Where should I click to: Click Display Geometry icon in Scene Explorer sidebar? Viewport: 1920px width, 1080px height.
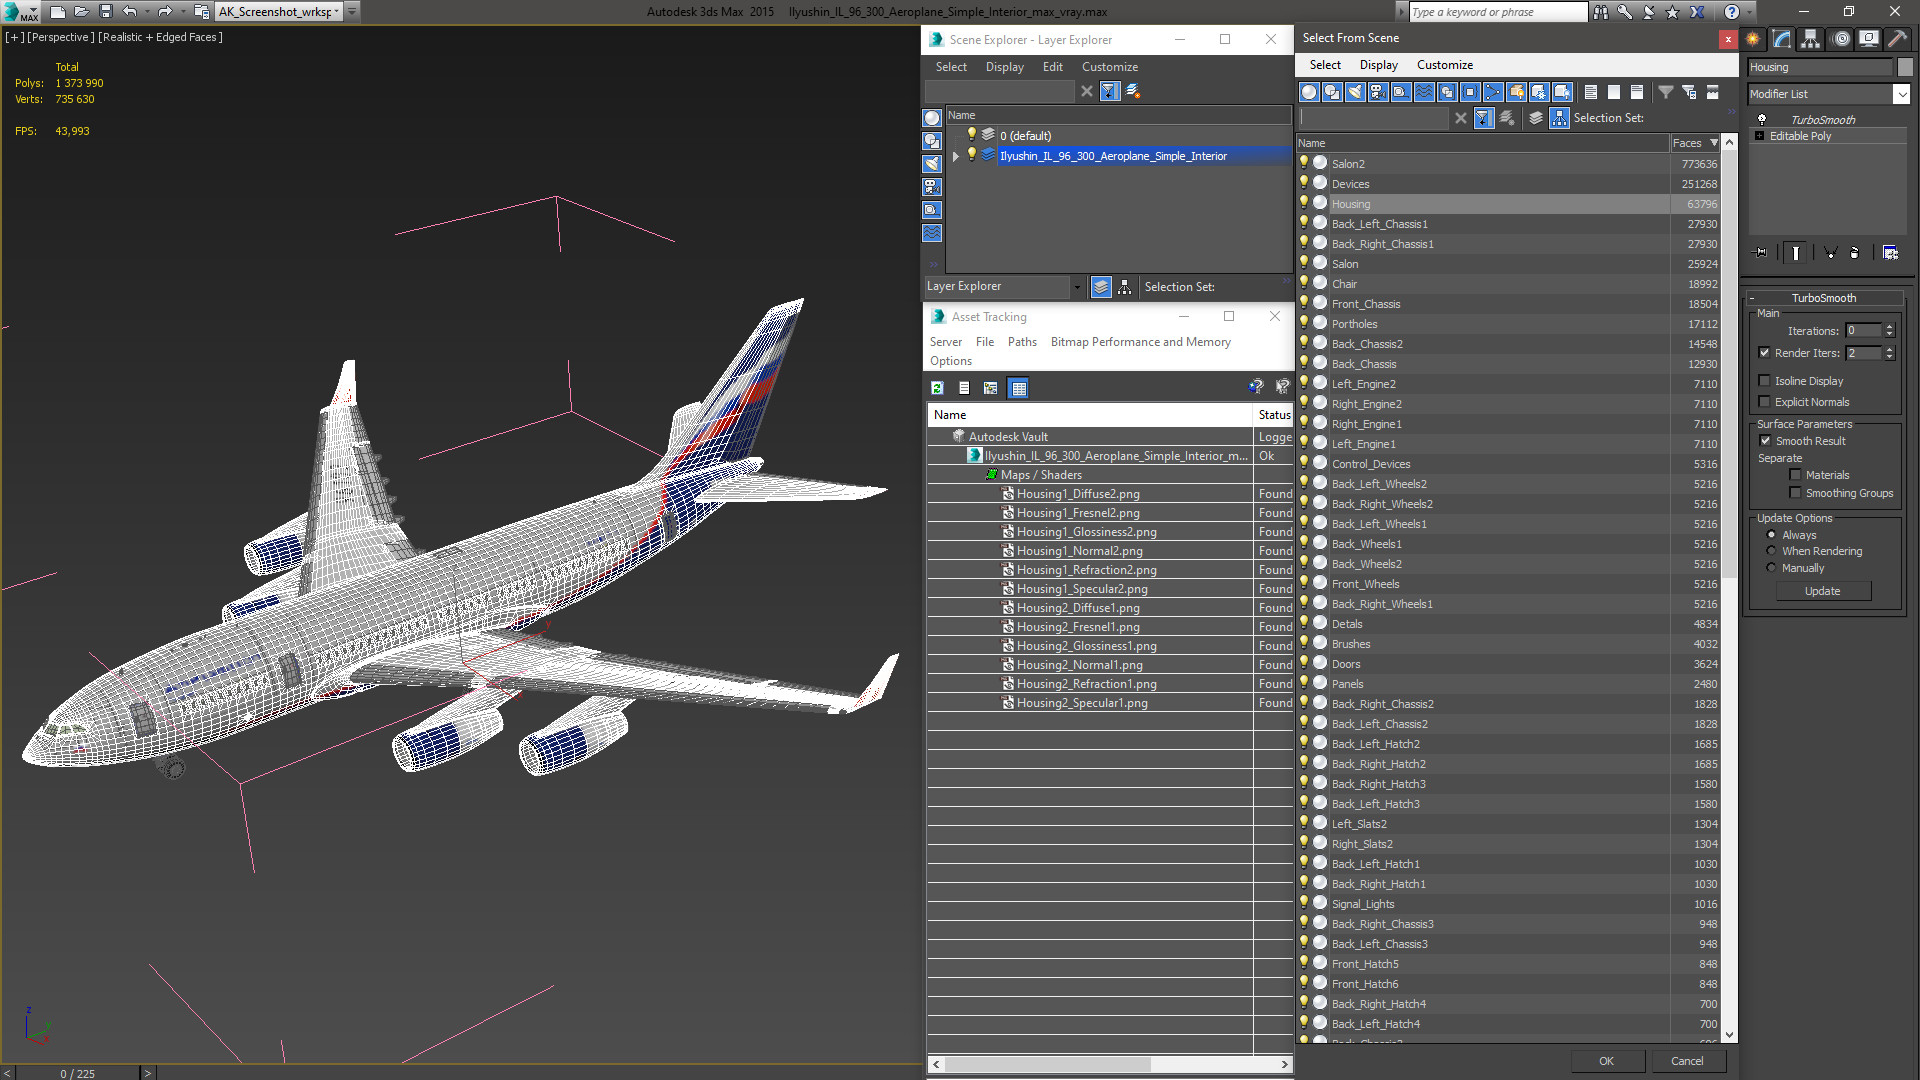pos(932,118)
